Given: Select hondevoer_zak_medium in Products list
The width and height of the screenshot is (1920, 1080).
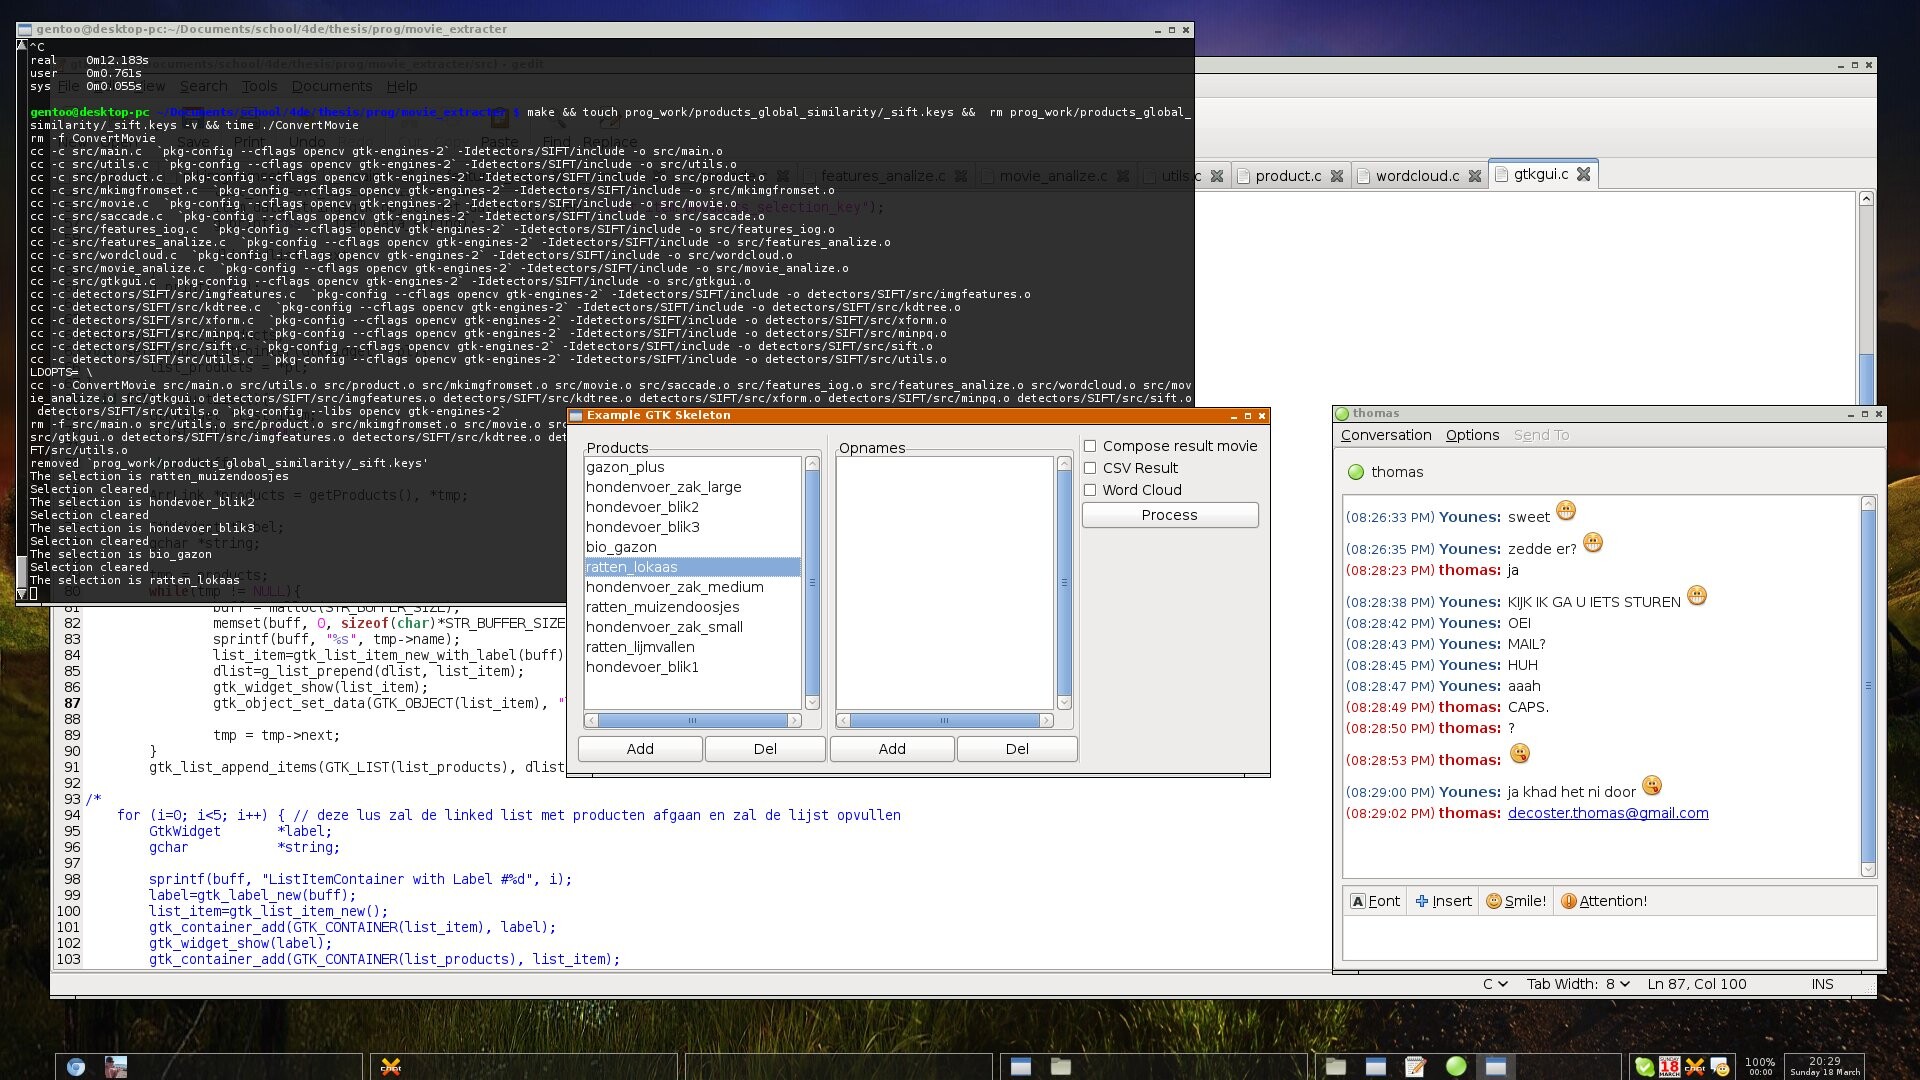Looking at the screenshot, I should click(674, 587).
